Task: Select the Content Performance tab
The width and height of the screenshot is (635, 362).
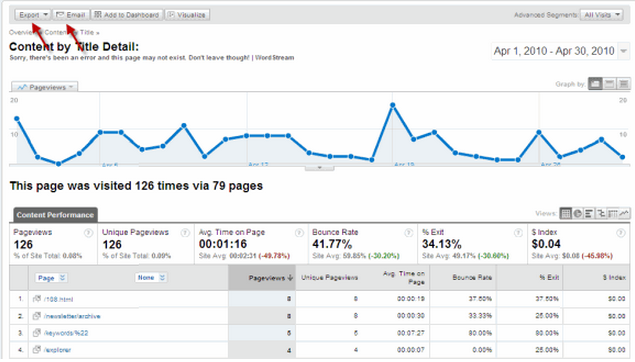Action: [55, 215]
